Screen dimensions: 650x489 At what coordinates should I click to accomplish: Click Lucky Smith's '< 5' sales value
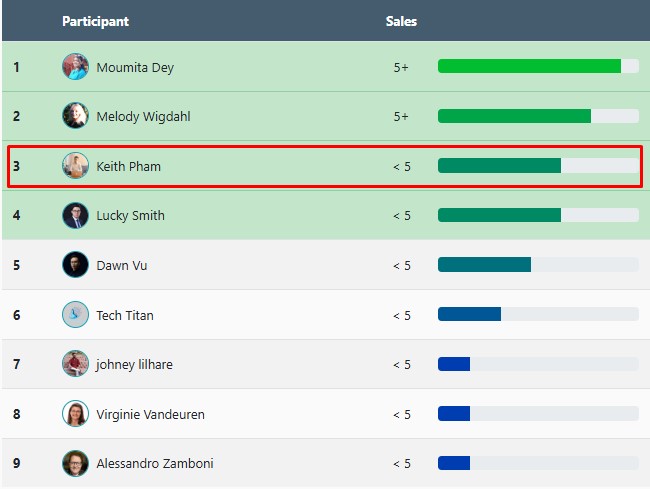[x=401, y=215]
